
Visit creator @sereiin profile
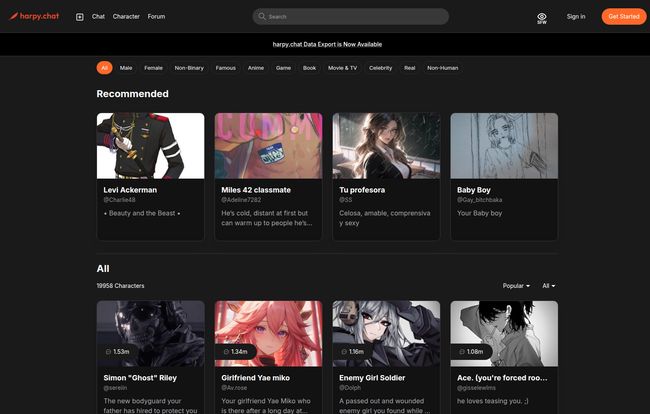click(x=115, y=388)
